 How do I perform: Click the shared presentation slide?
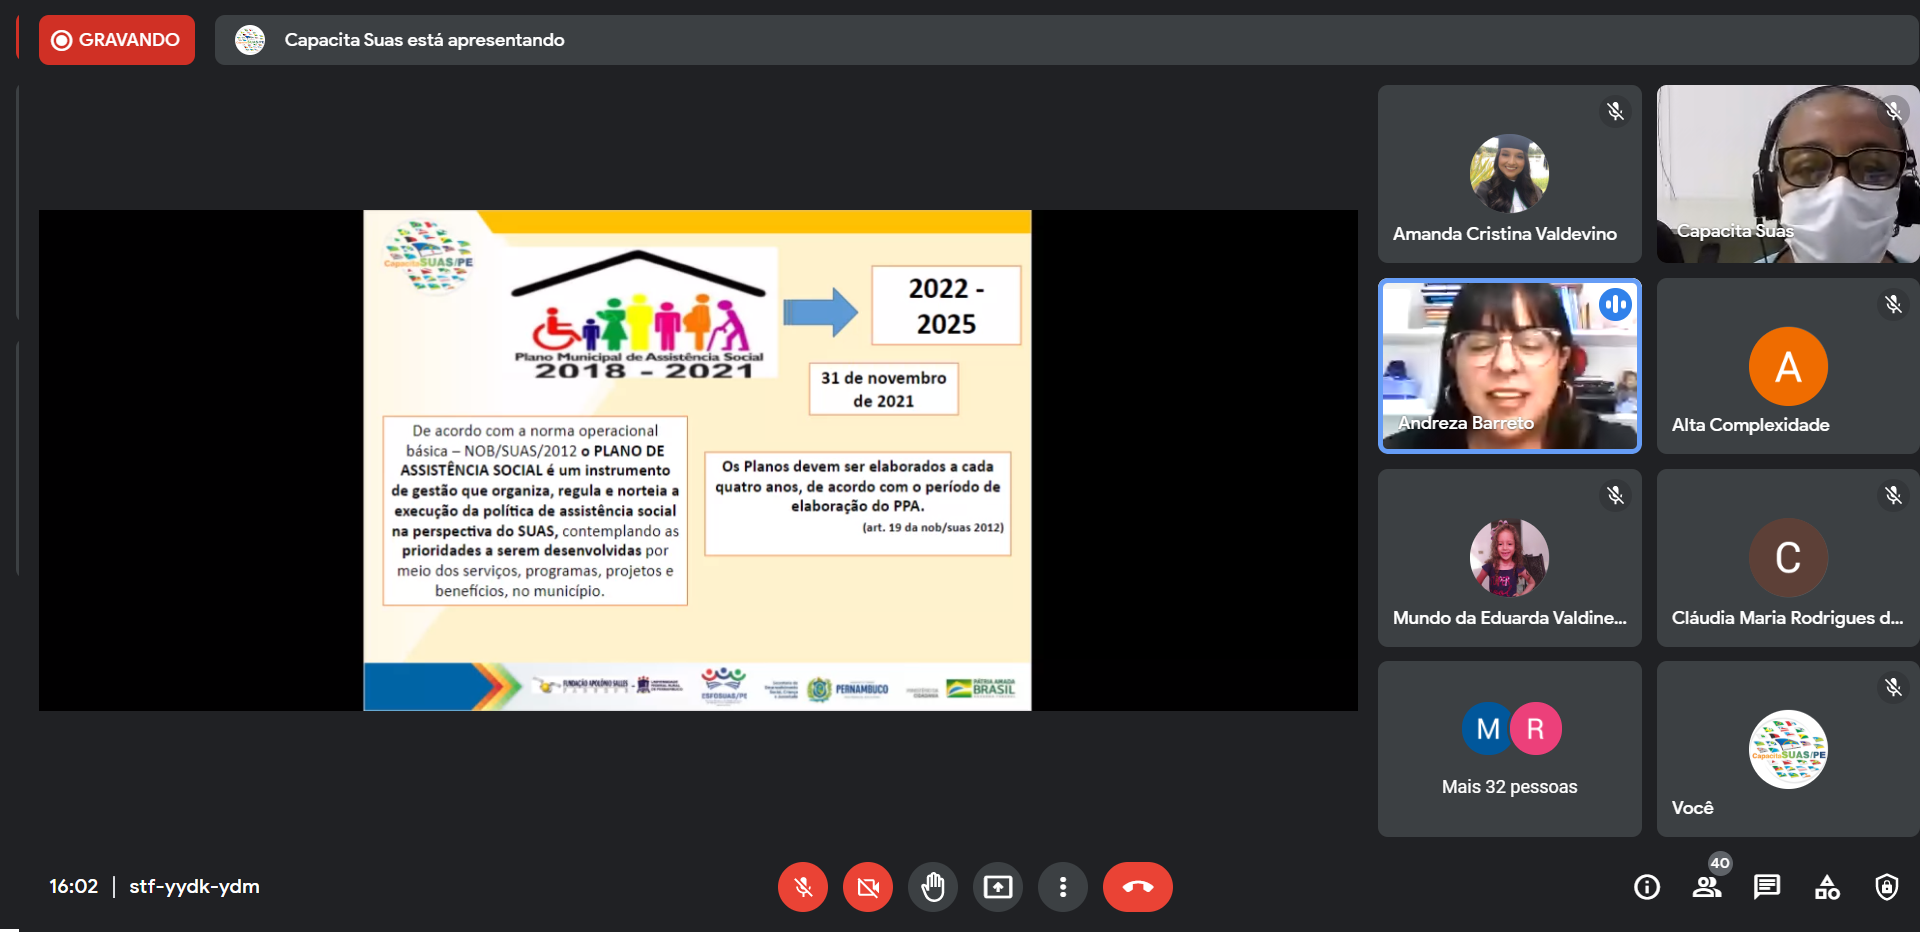[697, 460]
